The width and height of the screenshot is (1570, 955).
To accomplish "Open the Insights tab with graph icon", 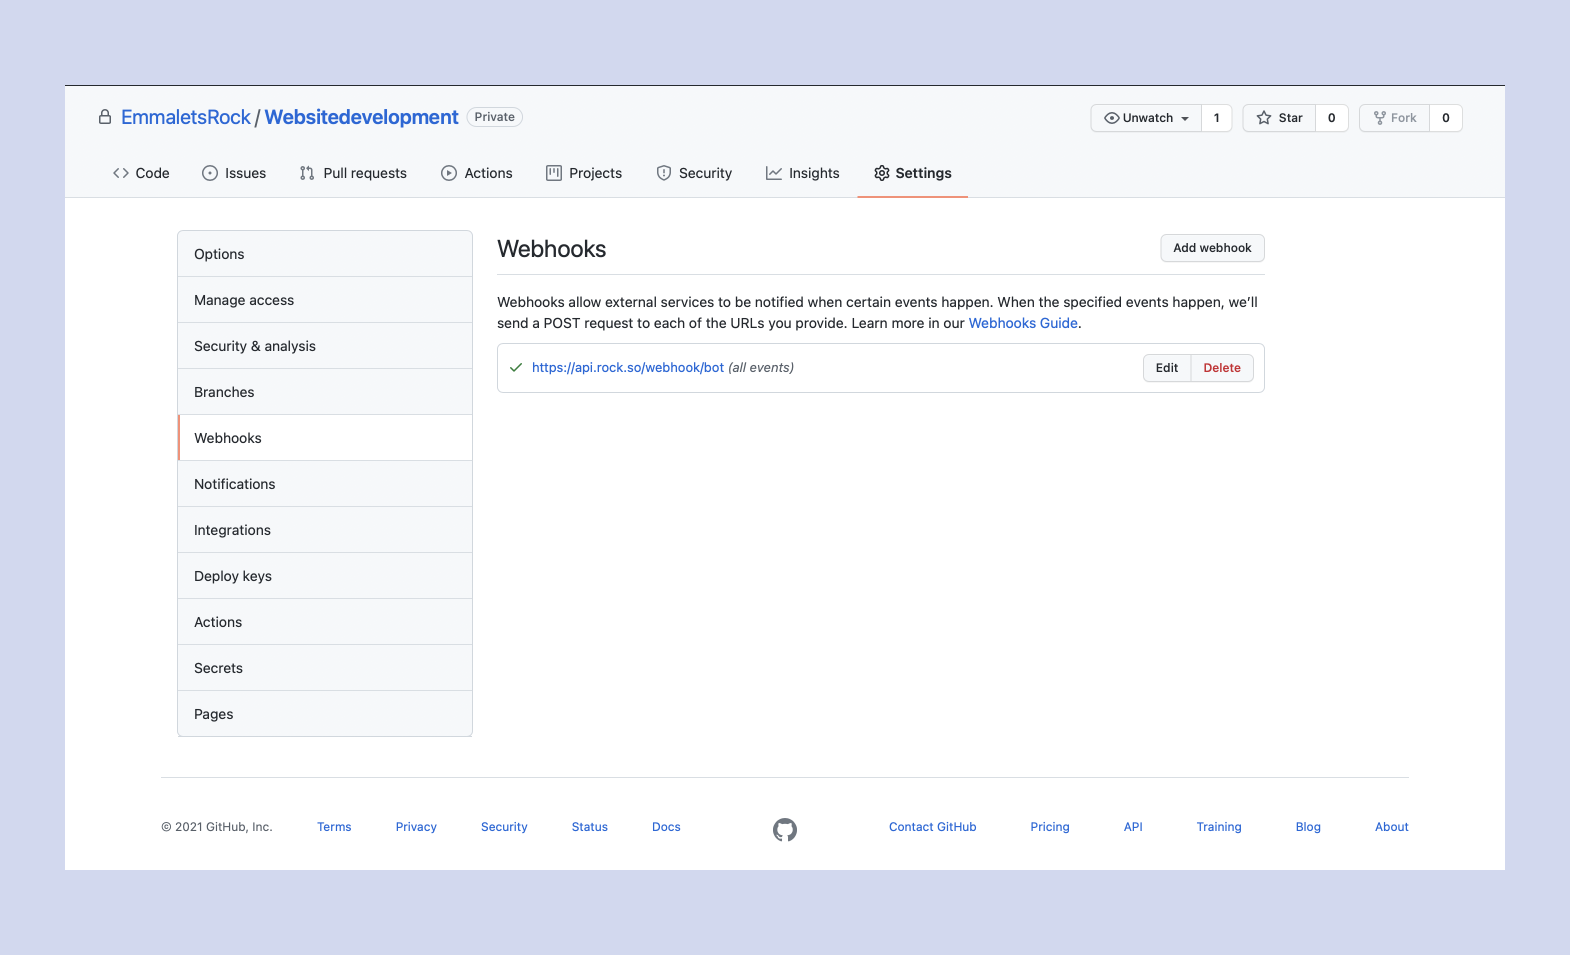I will pyautogui.click(x=802, y=173).
